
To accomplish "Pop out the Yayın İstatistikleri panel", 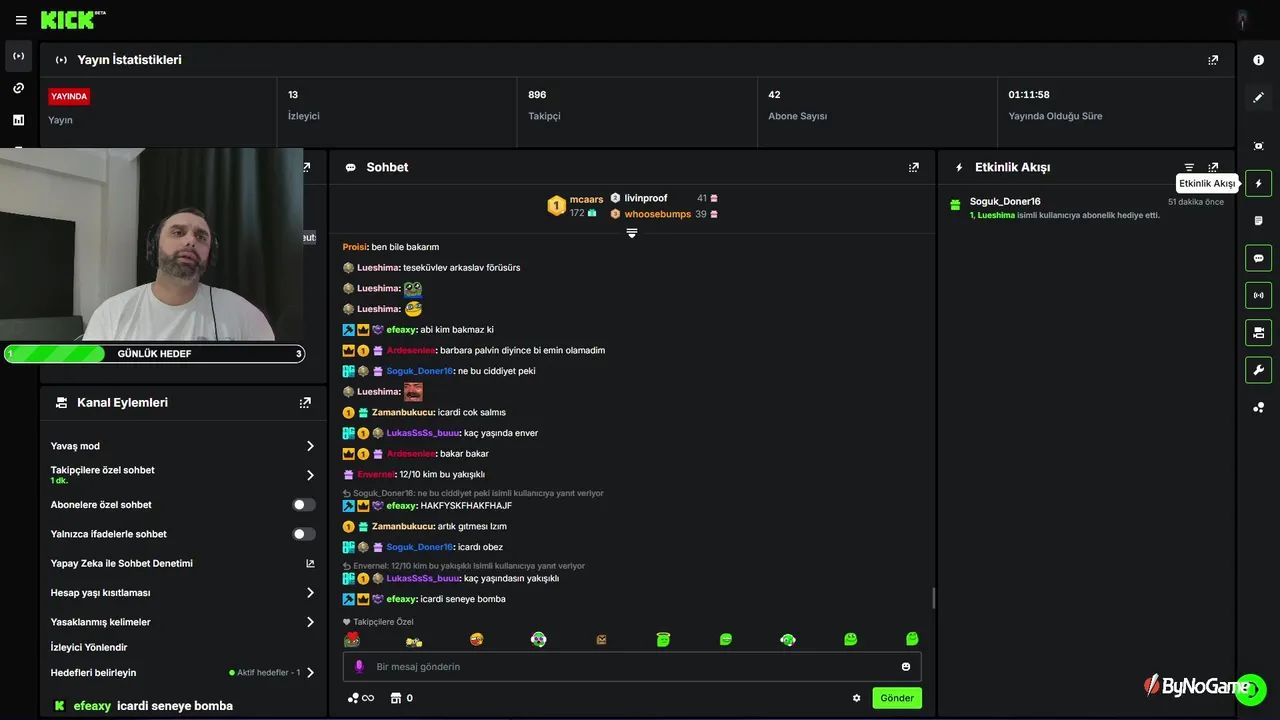I will click(x=1213, y=60).
